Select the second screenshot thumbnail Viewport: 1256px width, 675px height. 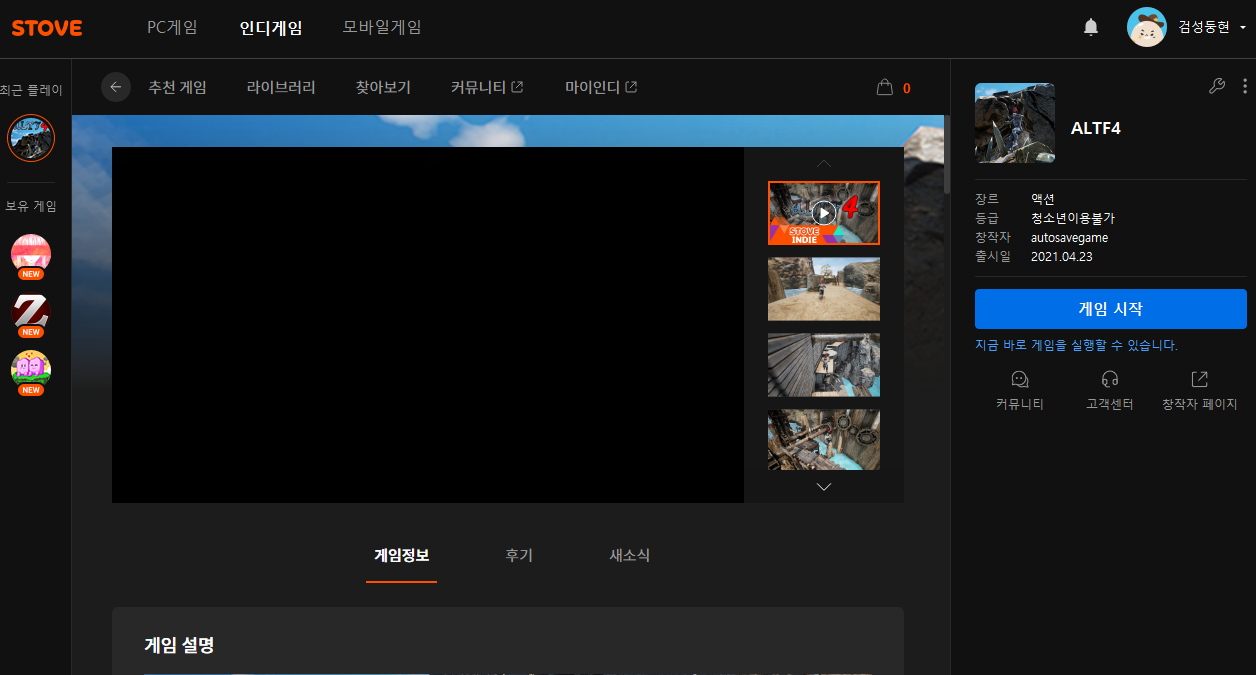point(823,289)
